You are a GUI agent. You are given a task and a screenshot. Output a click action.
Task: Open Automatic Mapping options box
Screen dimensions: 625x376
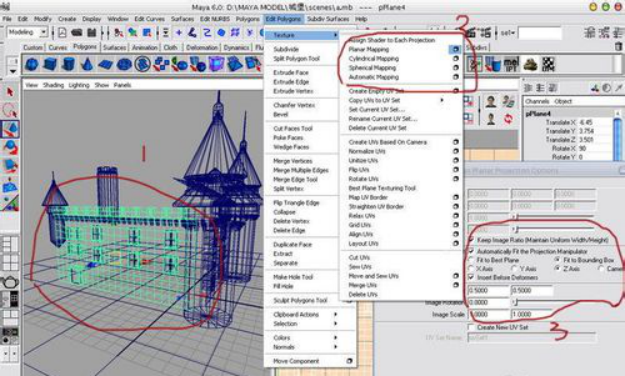tap(456, 77)
